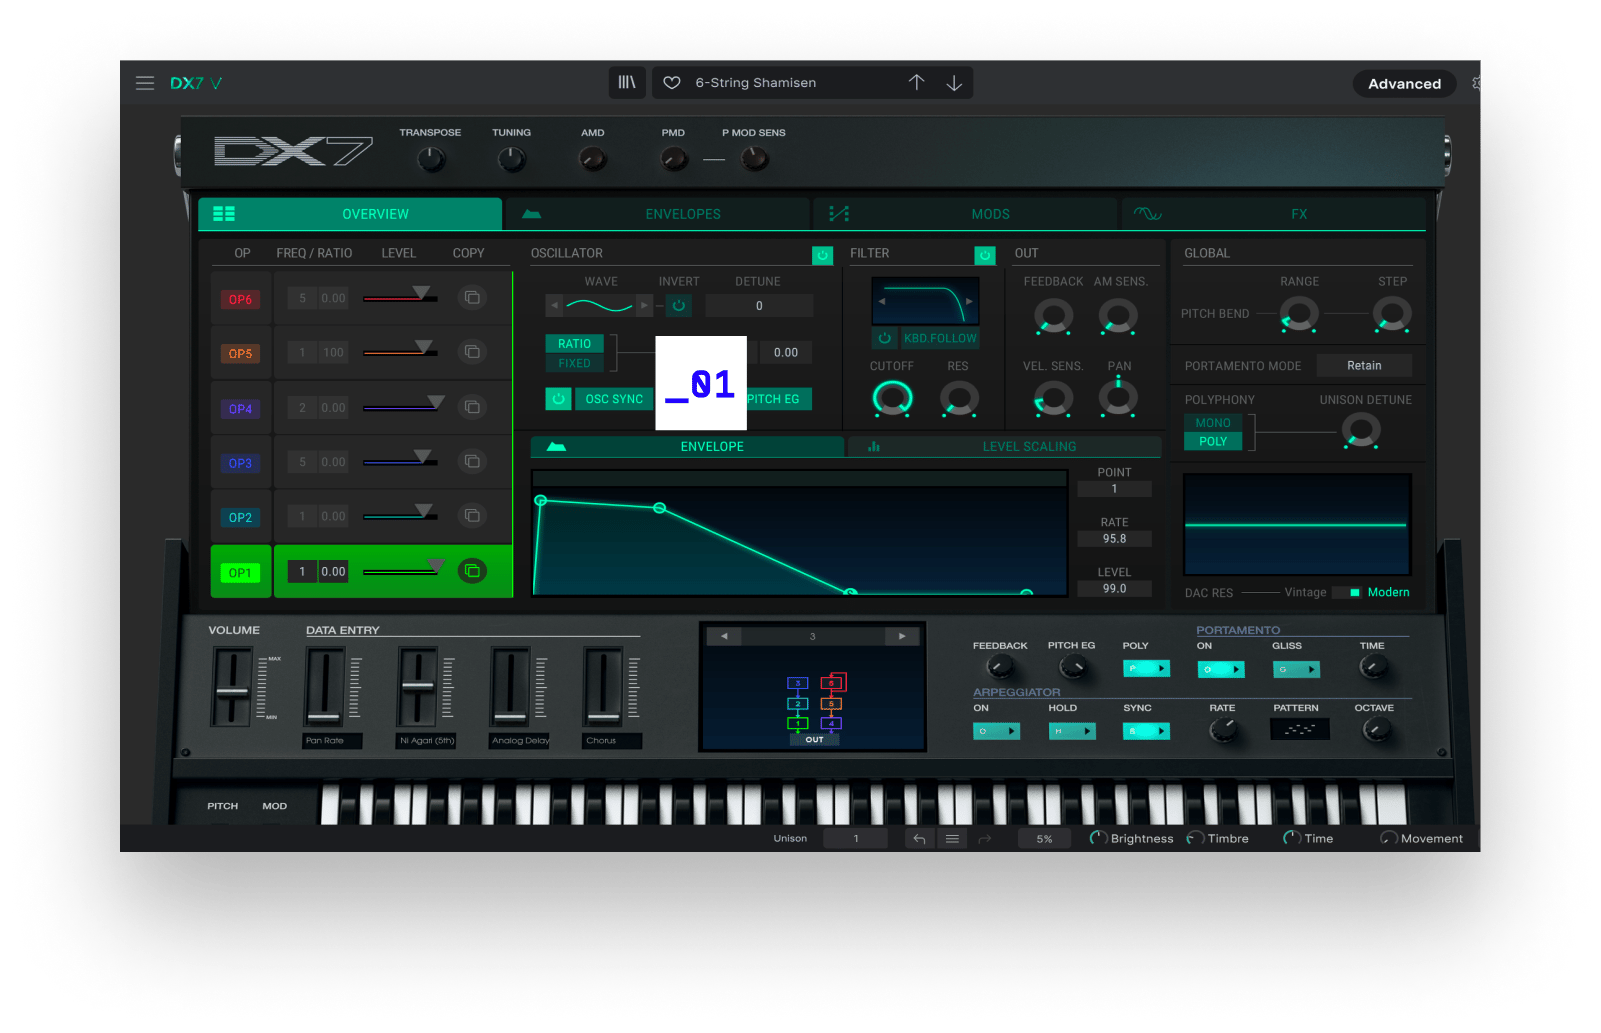Toggle the KBD.FOLLOW power button
The width and height of the screenshot is (1601, 1033).
(x=884, y=338)
